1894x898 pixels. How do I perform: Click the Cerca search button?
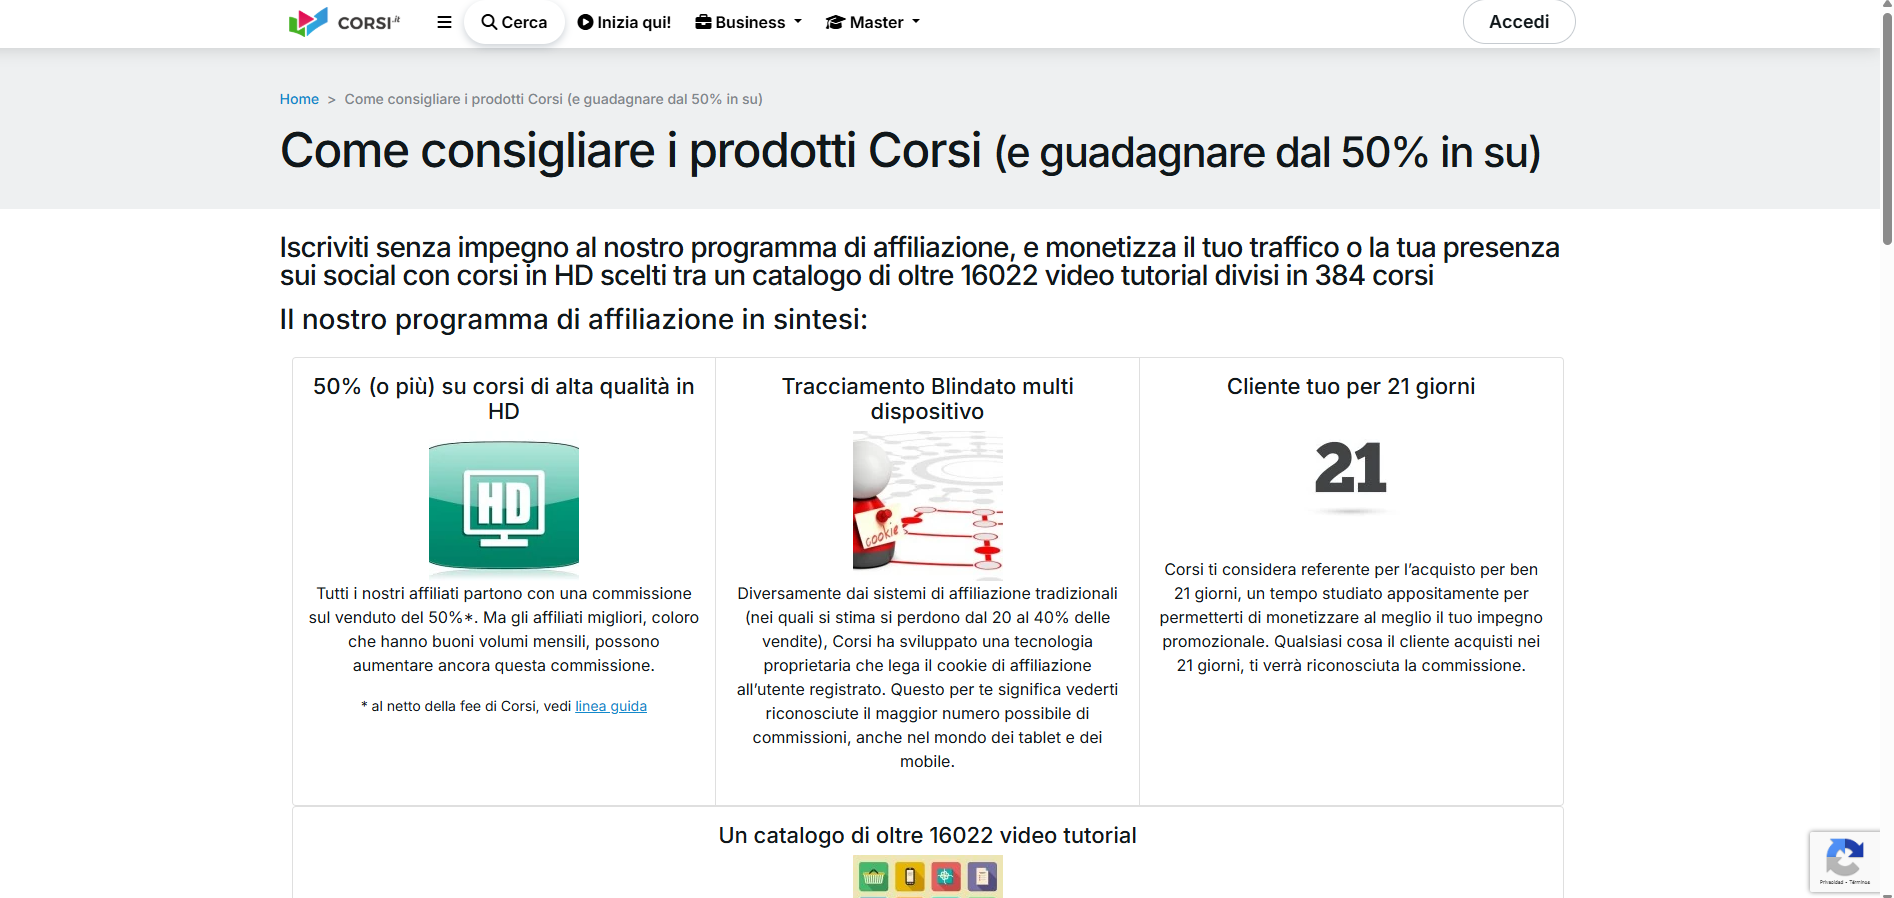point(514,22)
